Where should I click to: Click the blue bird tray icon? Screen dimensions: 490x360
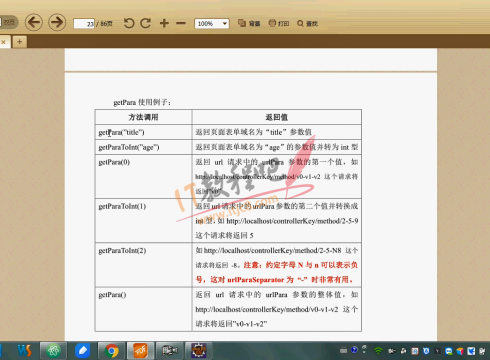point(471,351)
